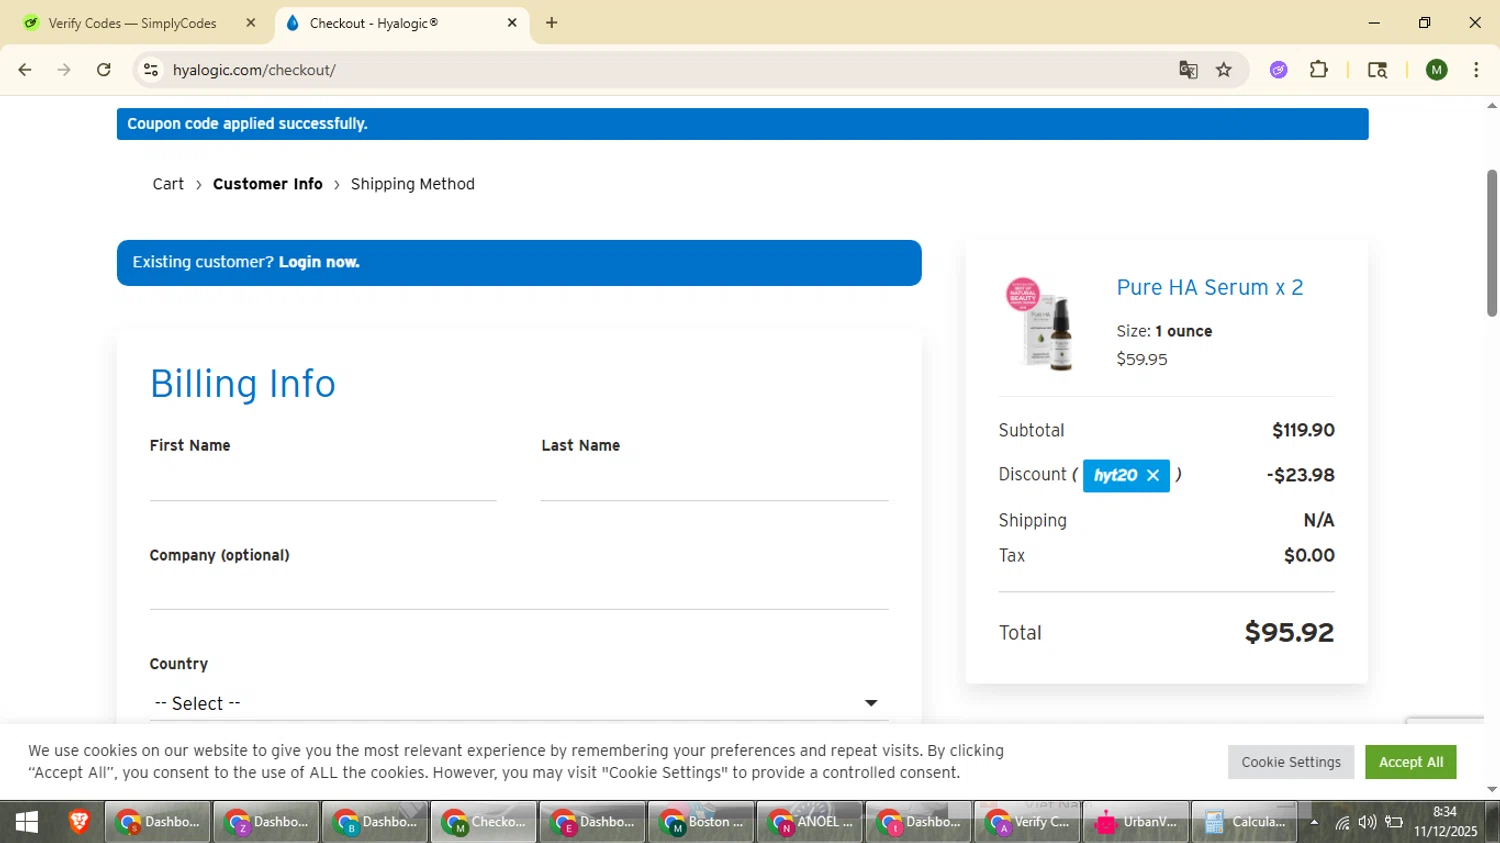The width and height of the screenshot is (1500, 843).
Task: Switch to Verify Codes — SimplyCodes tab
Action: 133,22
